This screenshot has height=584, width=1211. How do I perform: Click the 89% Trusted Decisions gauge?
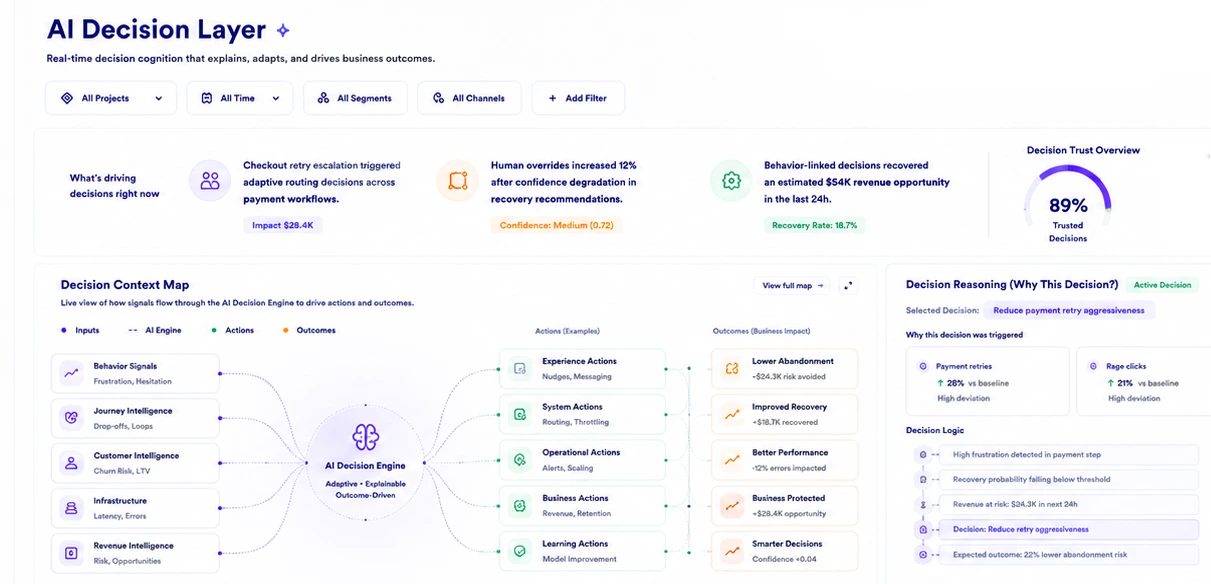coord(1068,205)
